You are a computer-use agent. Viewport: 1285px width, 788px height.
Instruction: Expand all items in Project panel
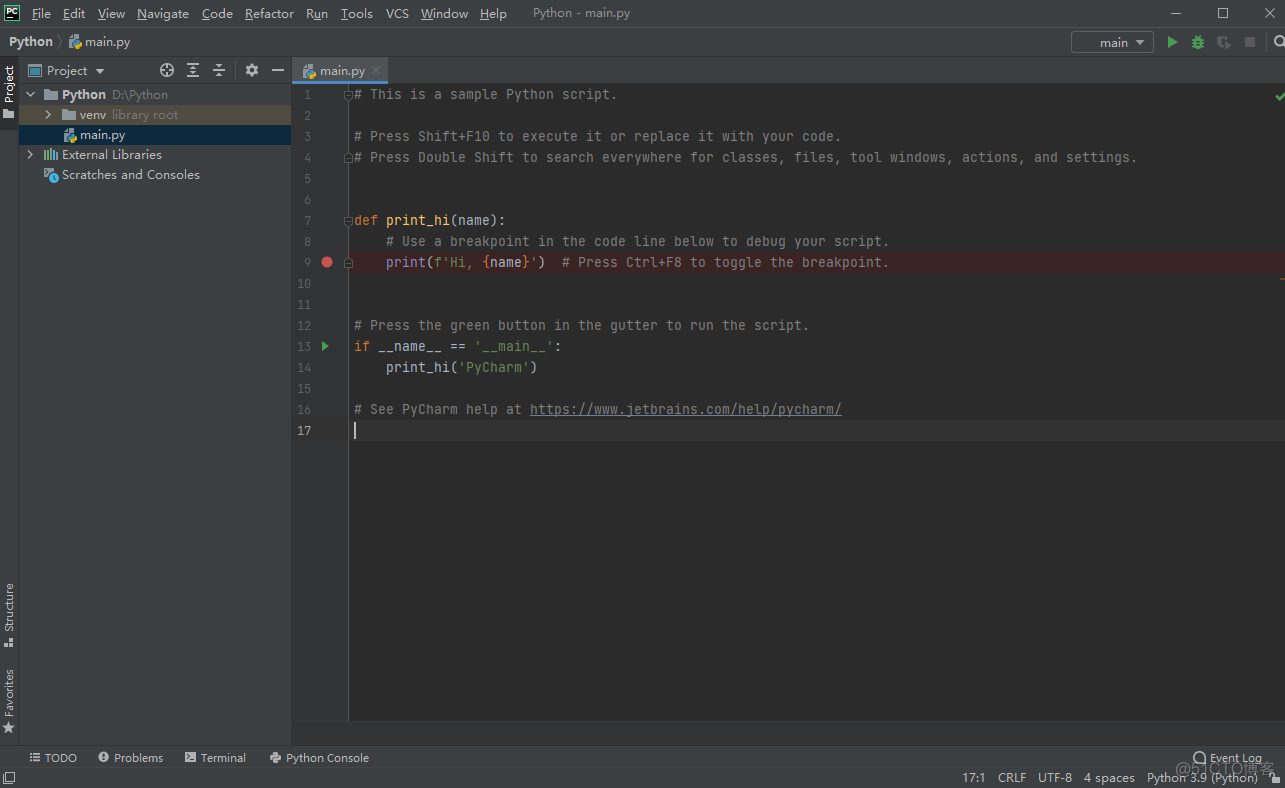tap(193, 70)
